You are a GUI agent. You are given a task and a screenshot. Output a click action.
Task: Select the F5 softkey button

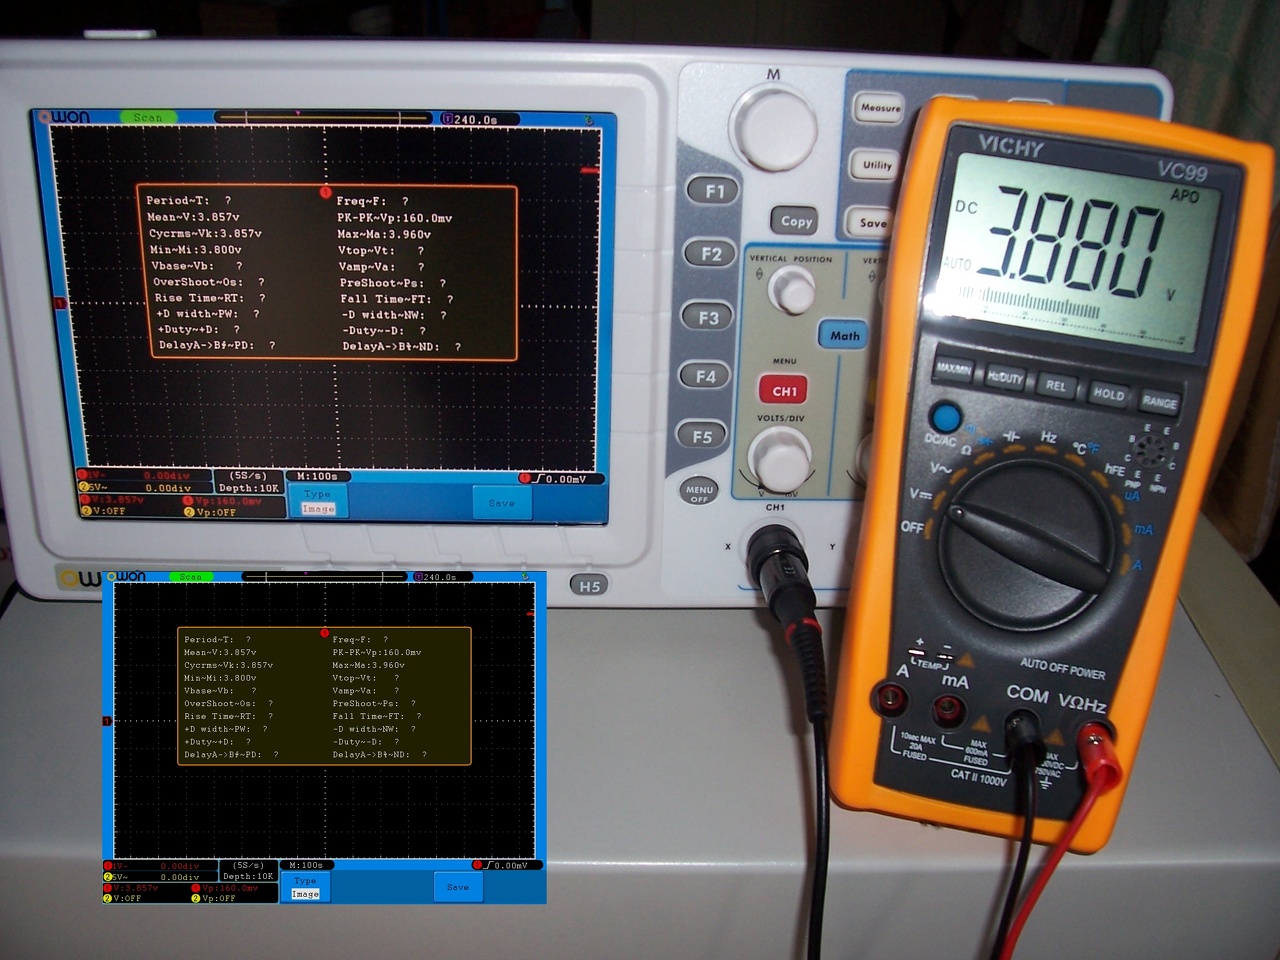(x=702, y=436)
